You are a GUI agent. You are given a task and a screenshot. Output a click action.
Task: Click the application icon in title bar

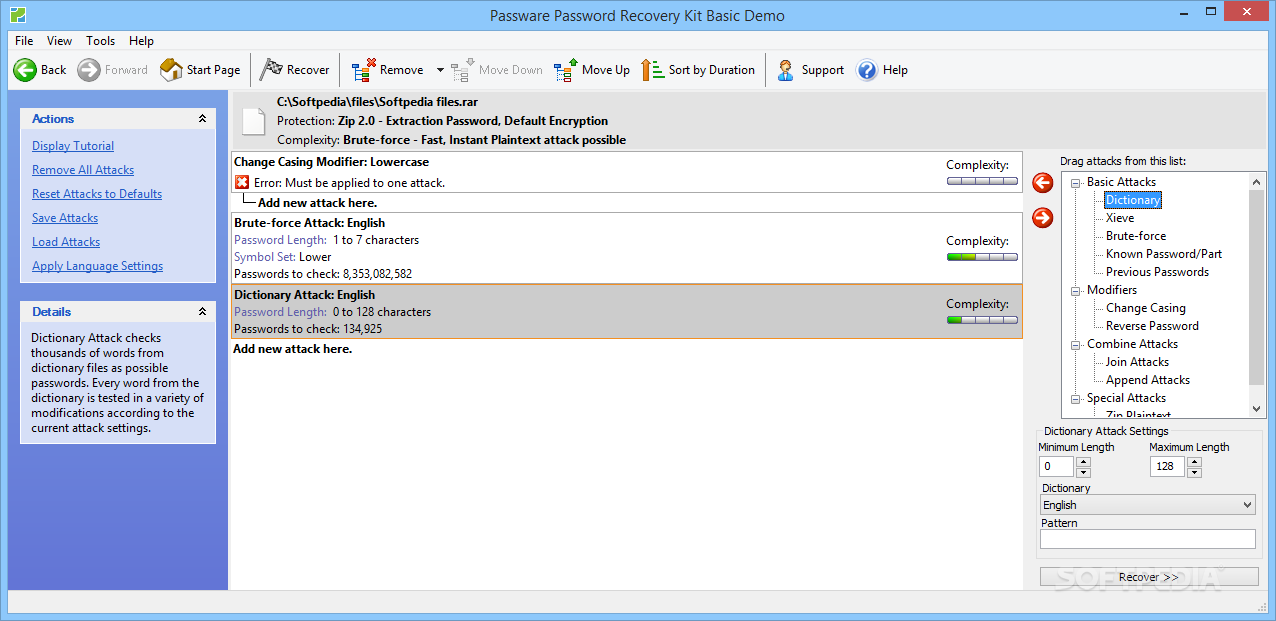tap(17, 15)
